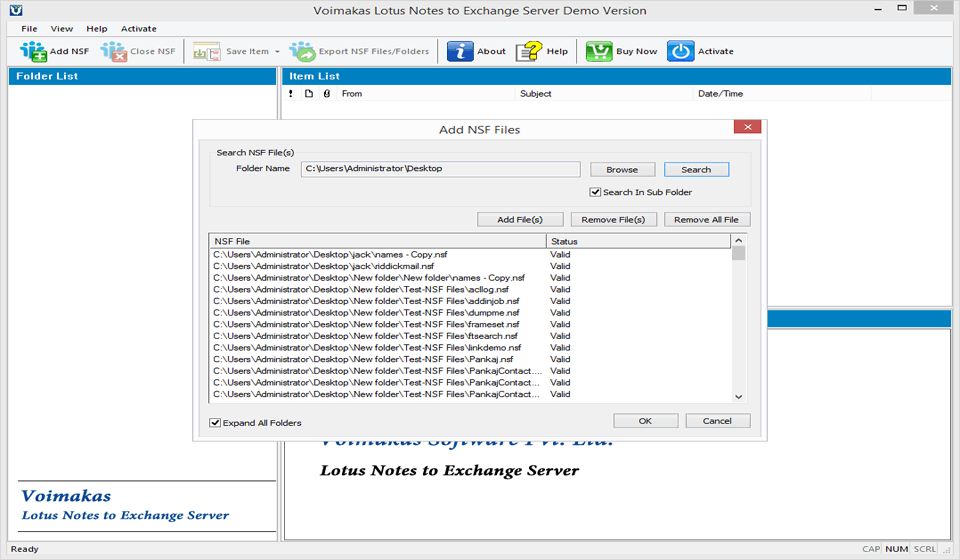Click the Subject column header
960x560 pixels.
click(x=604, y=94)
